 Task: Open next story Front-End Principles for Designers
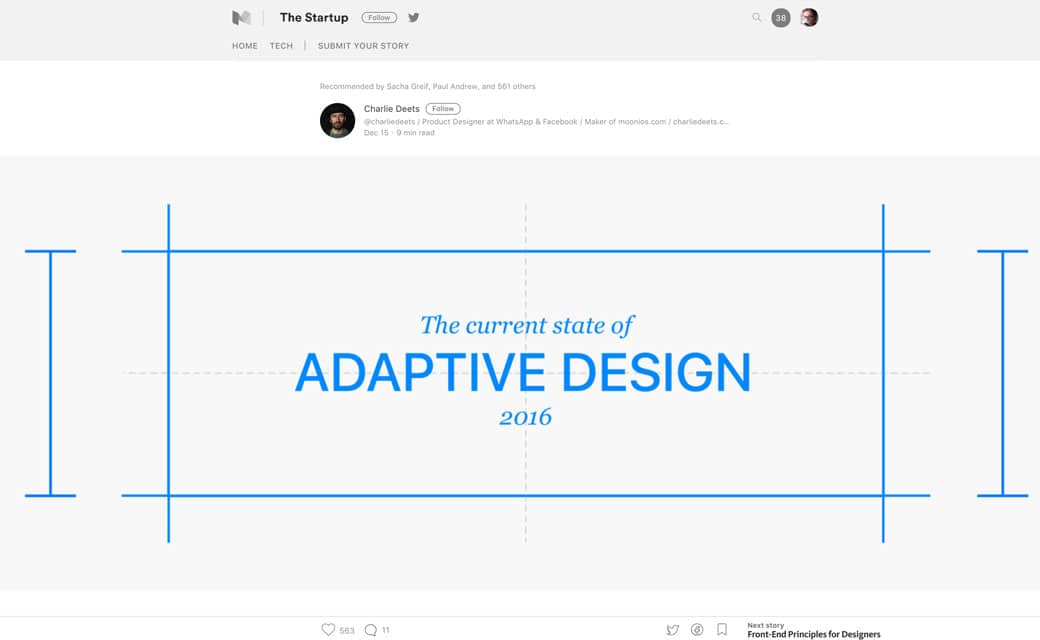click(813, 634)
